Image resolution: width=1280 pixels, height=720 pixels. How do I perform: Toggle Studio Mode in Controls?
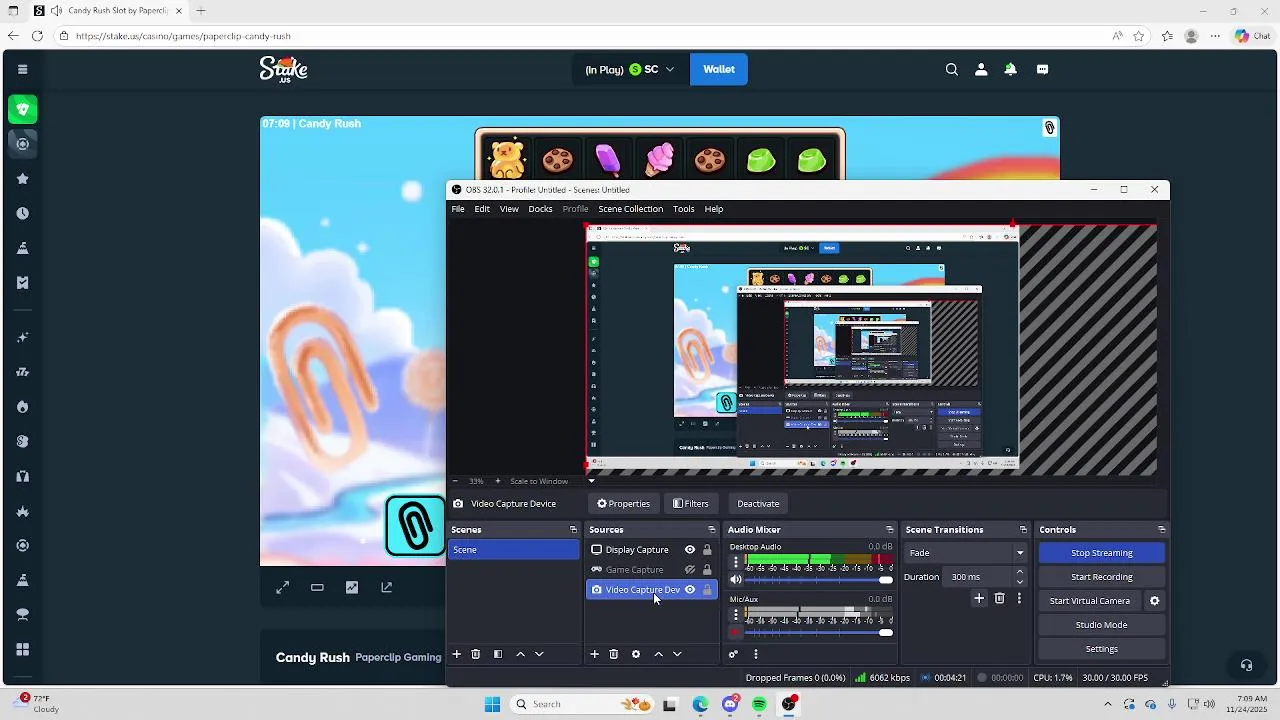(x=1101, y=625)
